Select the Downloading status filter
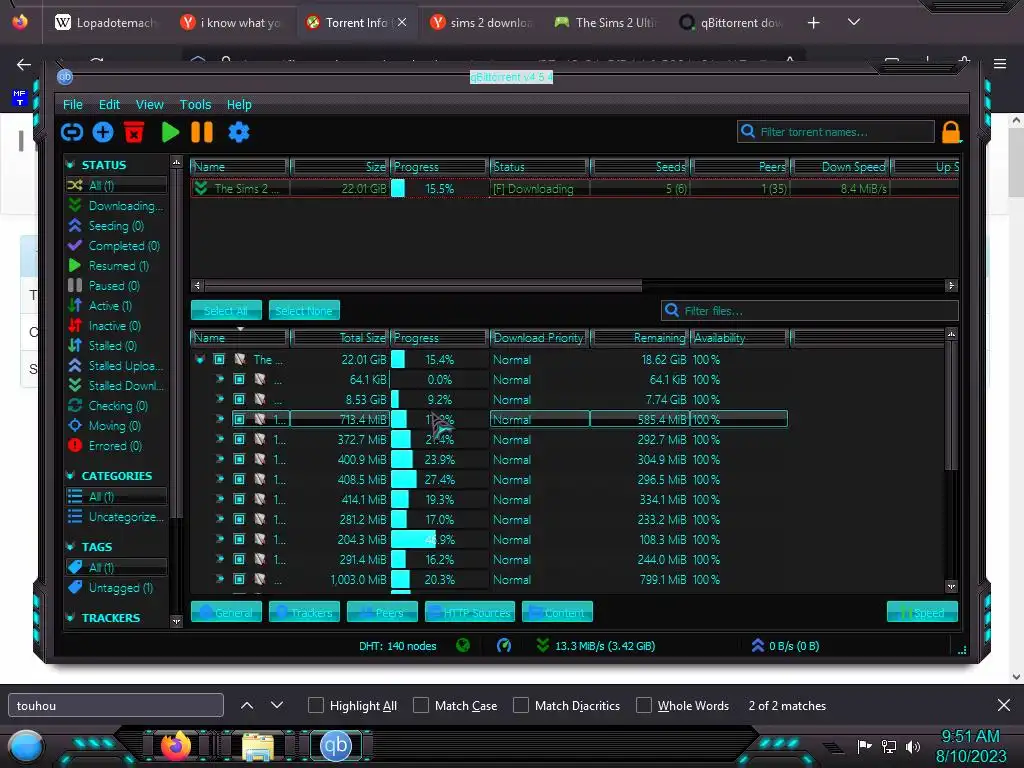Image resolution: width=1024 pixels, height=768 pixels. click(116, 206)
